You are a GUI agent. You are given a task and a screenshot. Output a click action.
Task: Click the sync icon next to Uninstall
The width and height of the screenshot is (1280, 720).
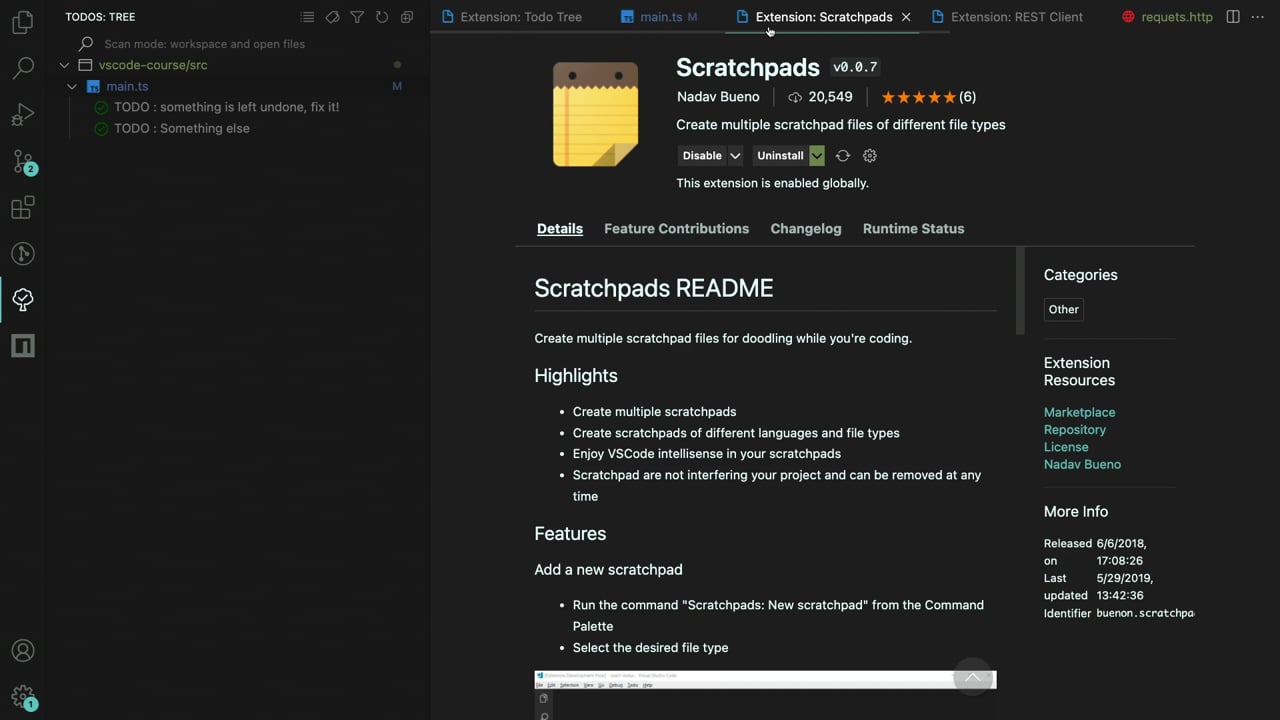pyautogui.click(x=843, y=156)
